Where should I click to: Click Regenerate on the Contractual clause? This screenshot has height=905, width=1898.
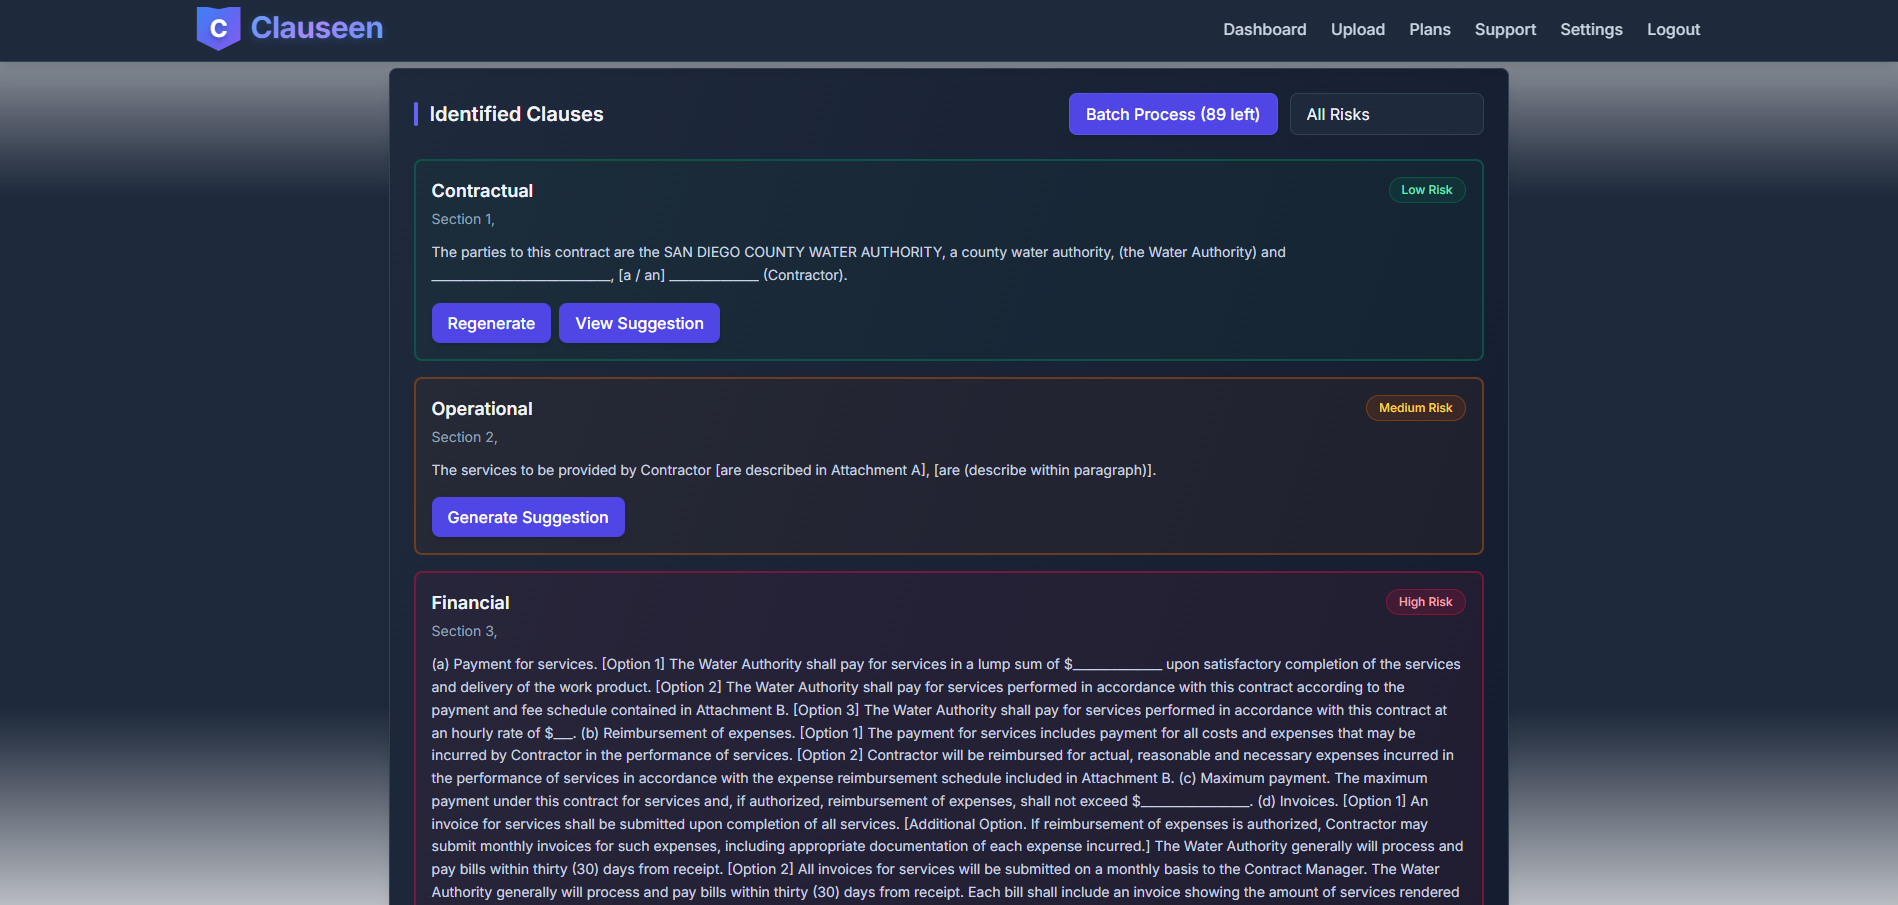490,322
